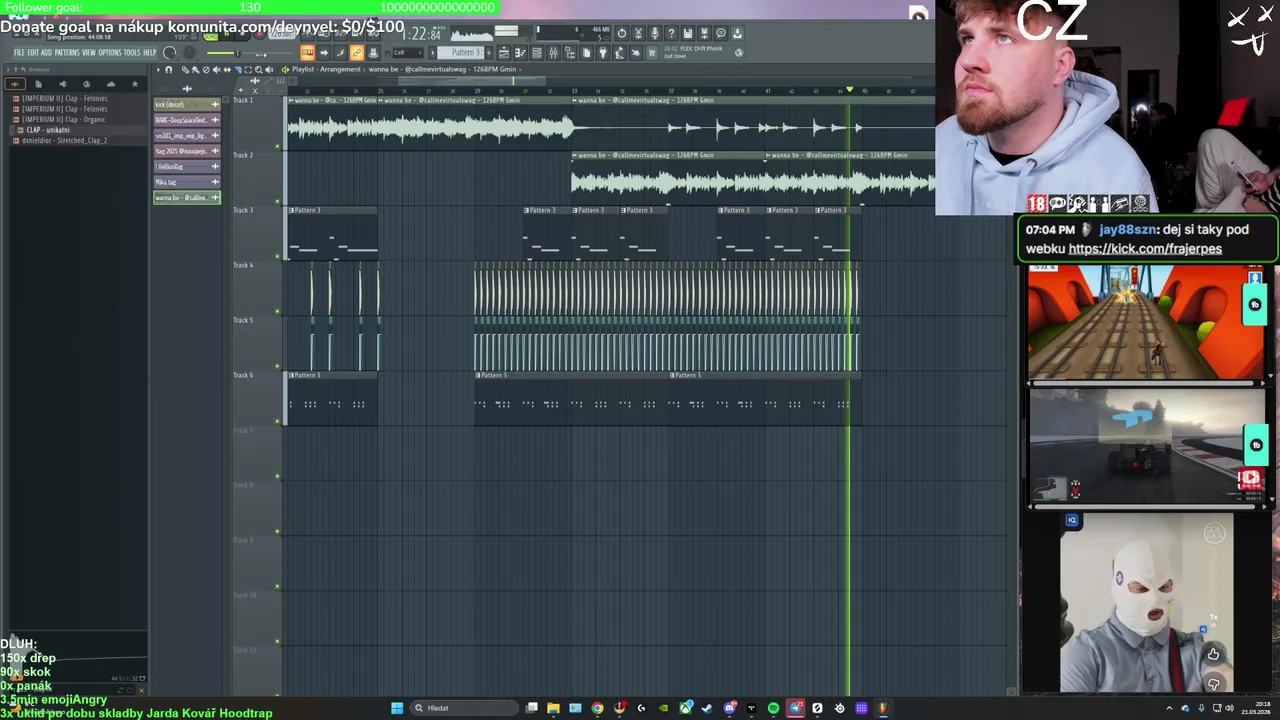Click the scissors audio editor icon
The width and height of the screenshot is (1280, 720).
click(x=638, y=33)
